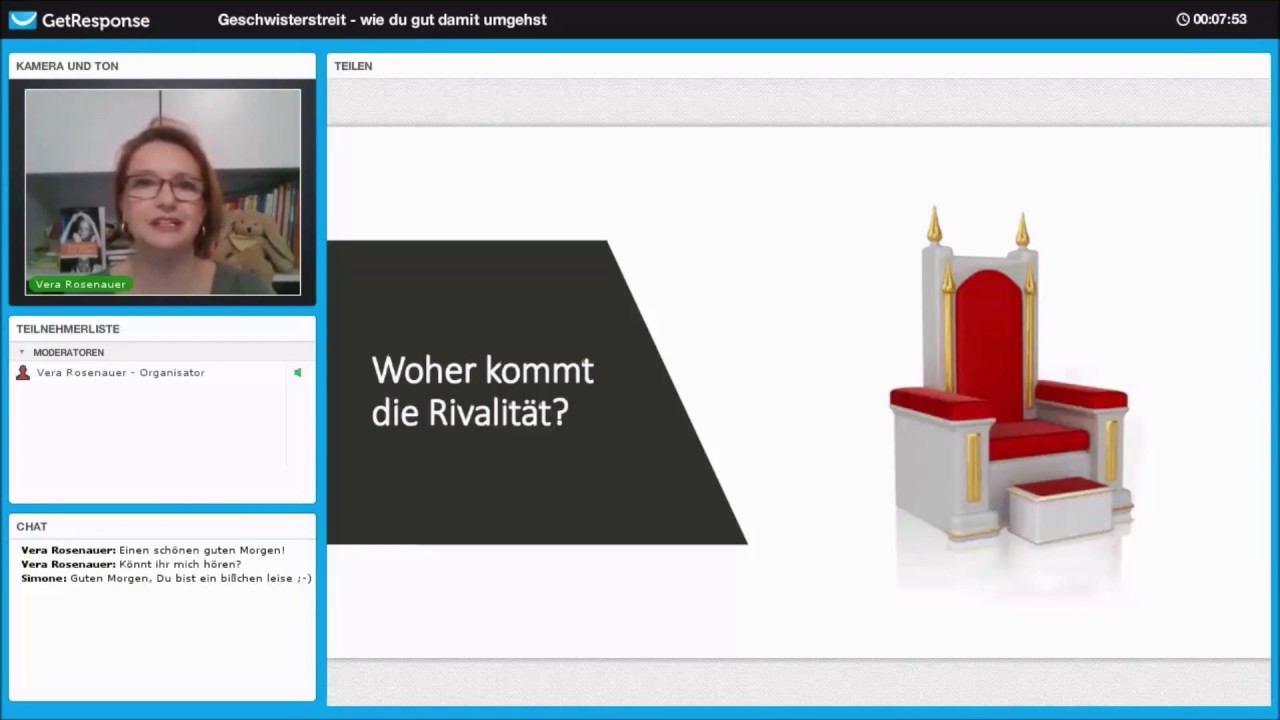Click chat message 'Einen schönen guten Morgen!'

coord(202,550)
